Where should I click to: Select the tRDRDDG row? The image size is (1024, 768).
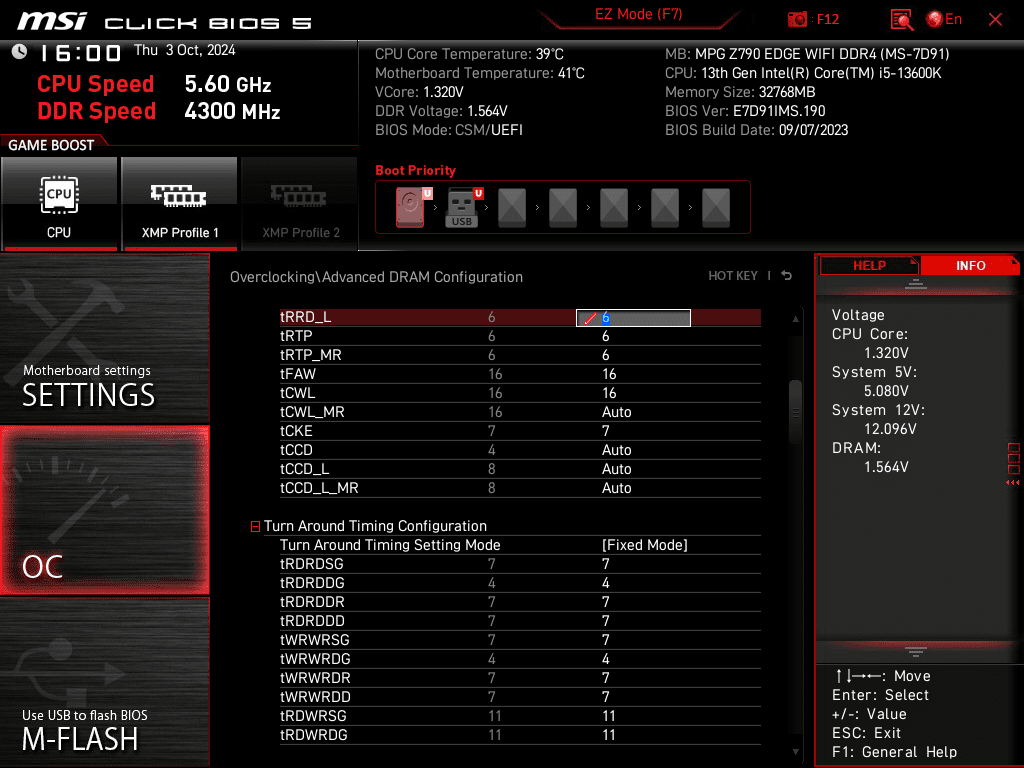(520, 583)
